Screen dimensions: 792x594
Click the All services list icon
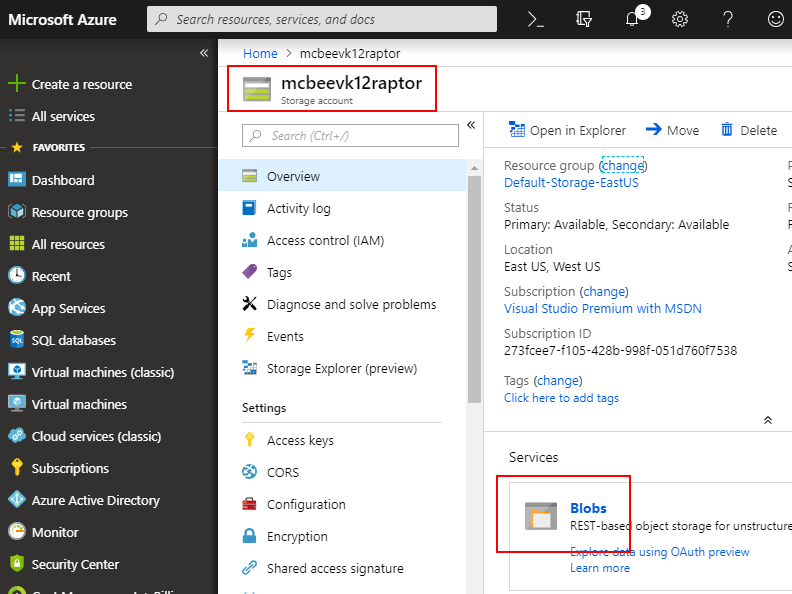point(17,116)
